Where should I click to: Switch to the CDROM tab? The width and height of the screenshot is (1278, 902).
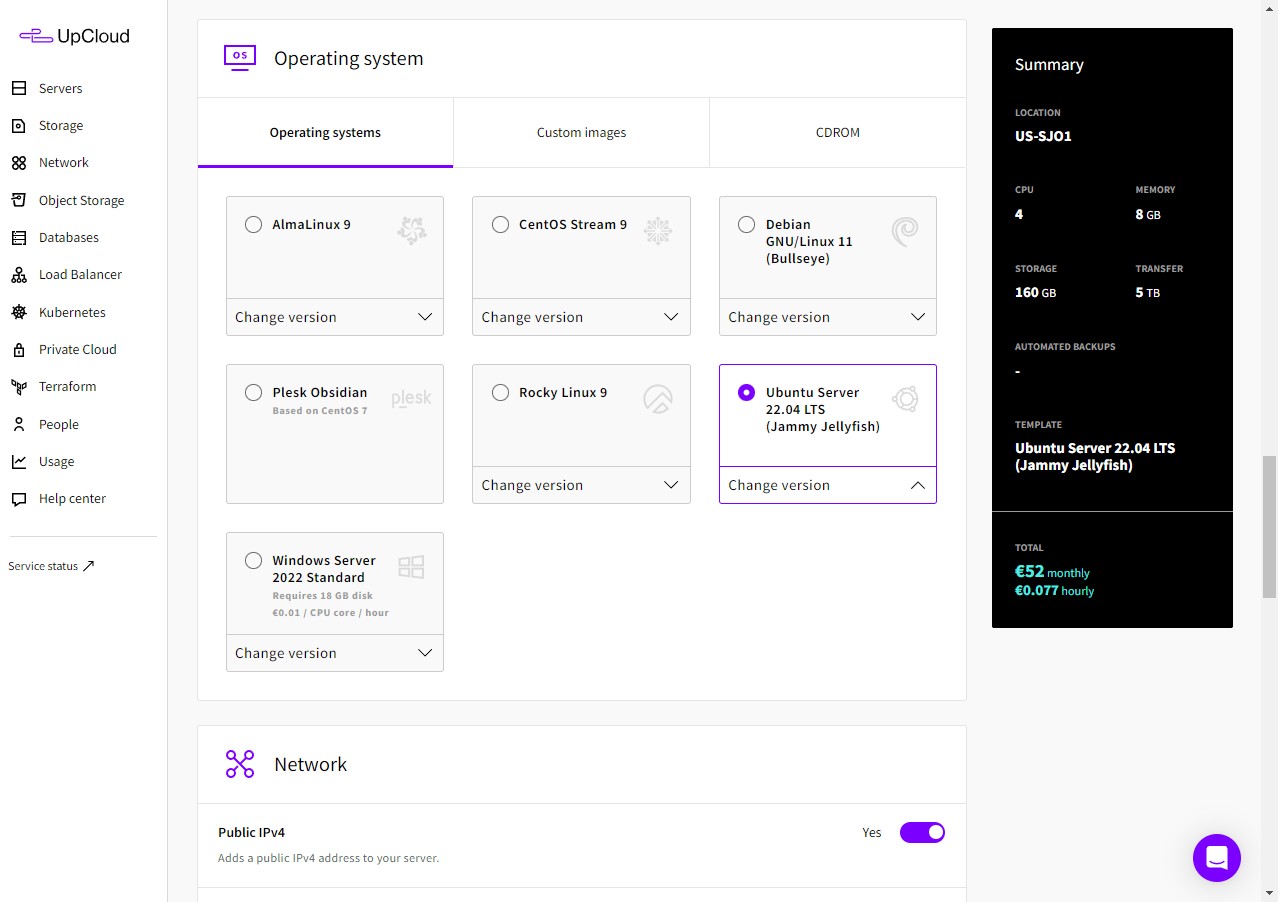coord(837,132)
